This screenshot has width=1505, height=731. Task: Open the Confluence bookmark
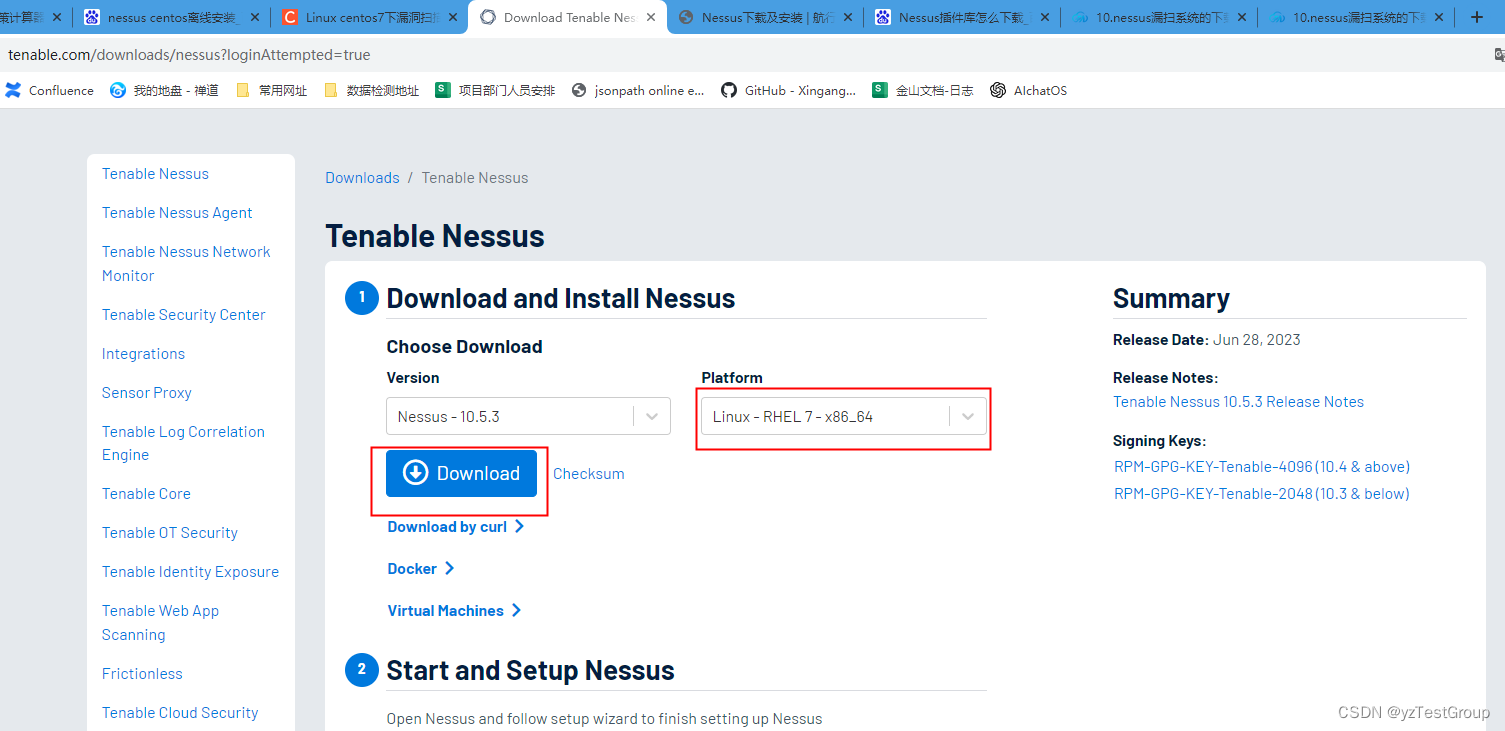pos(49,90)
